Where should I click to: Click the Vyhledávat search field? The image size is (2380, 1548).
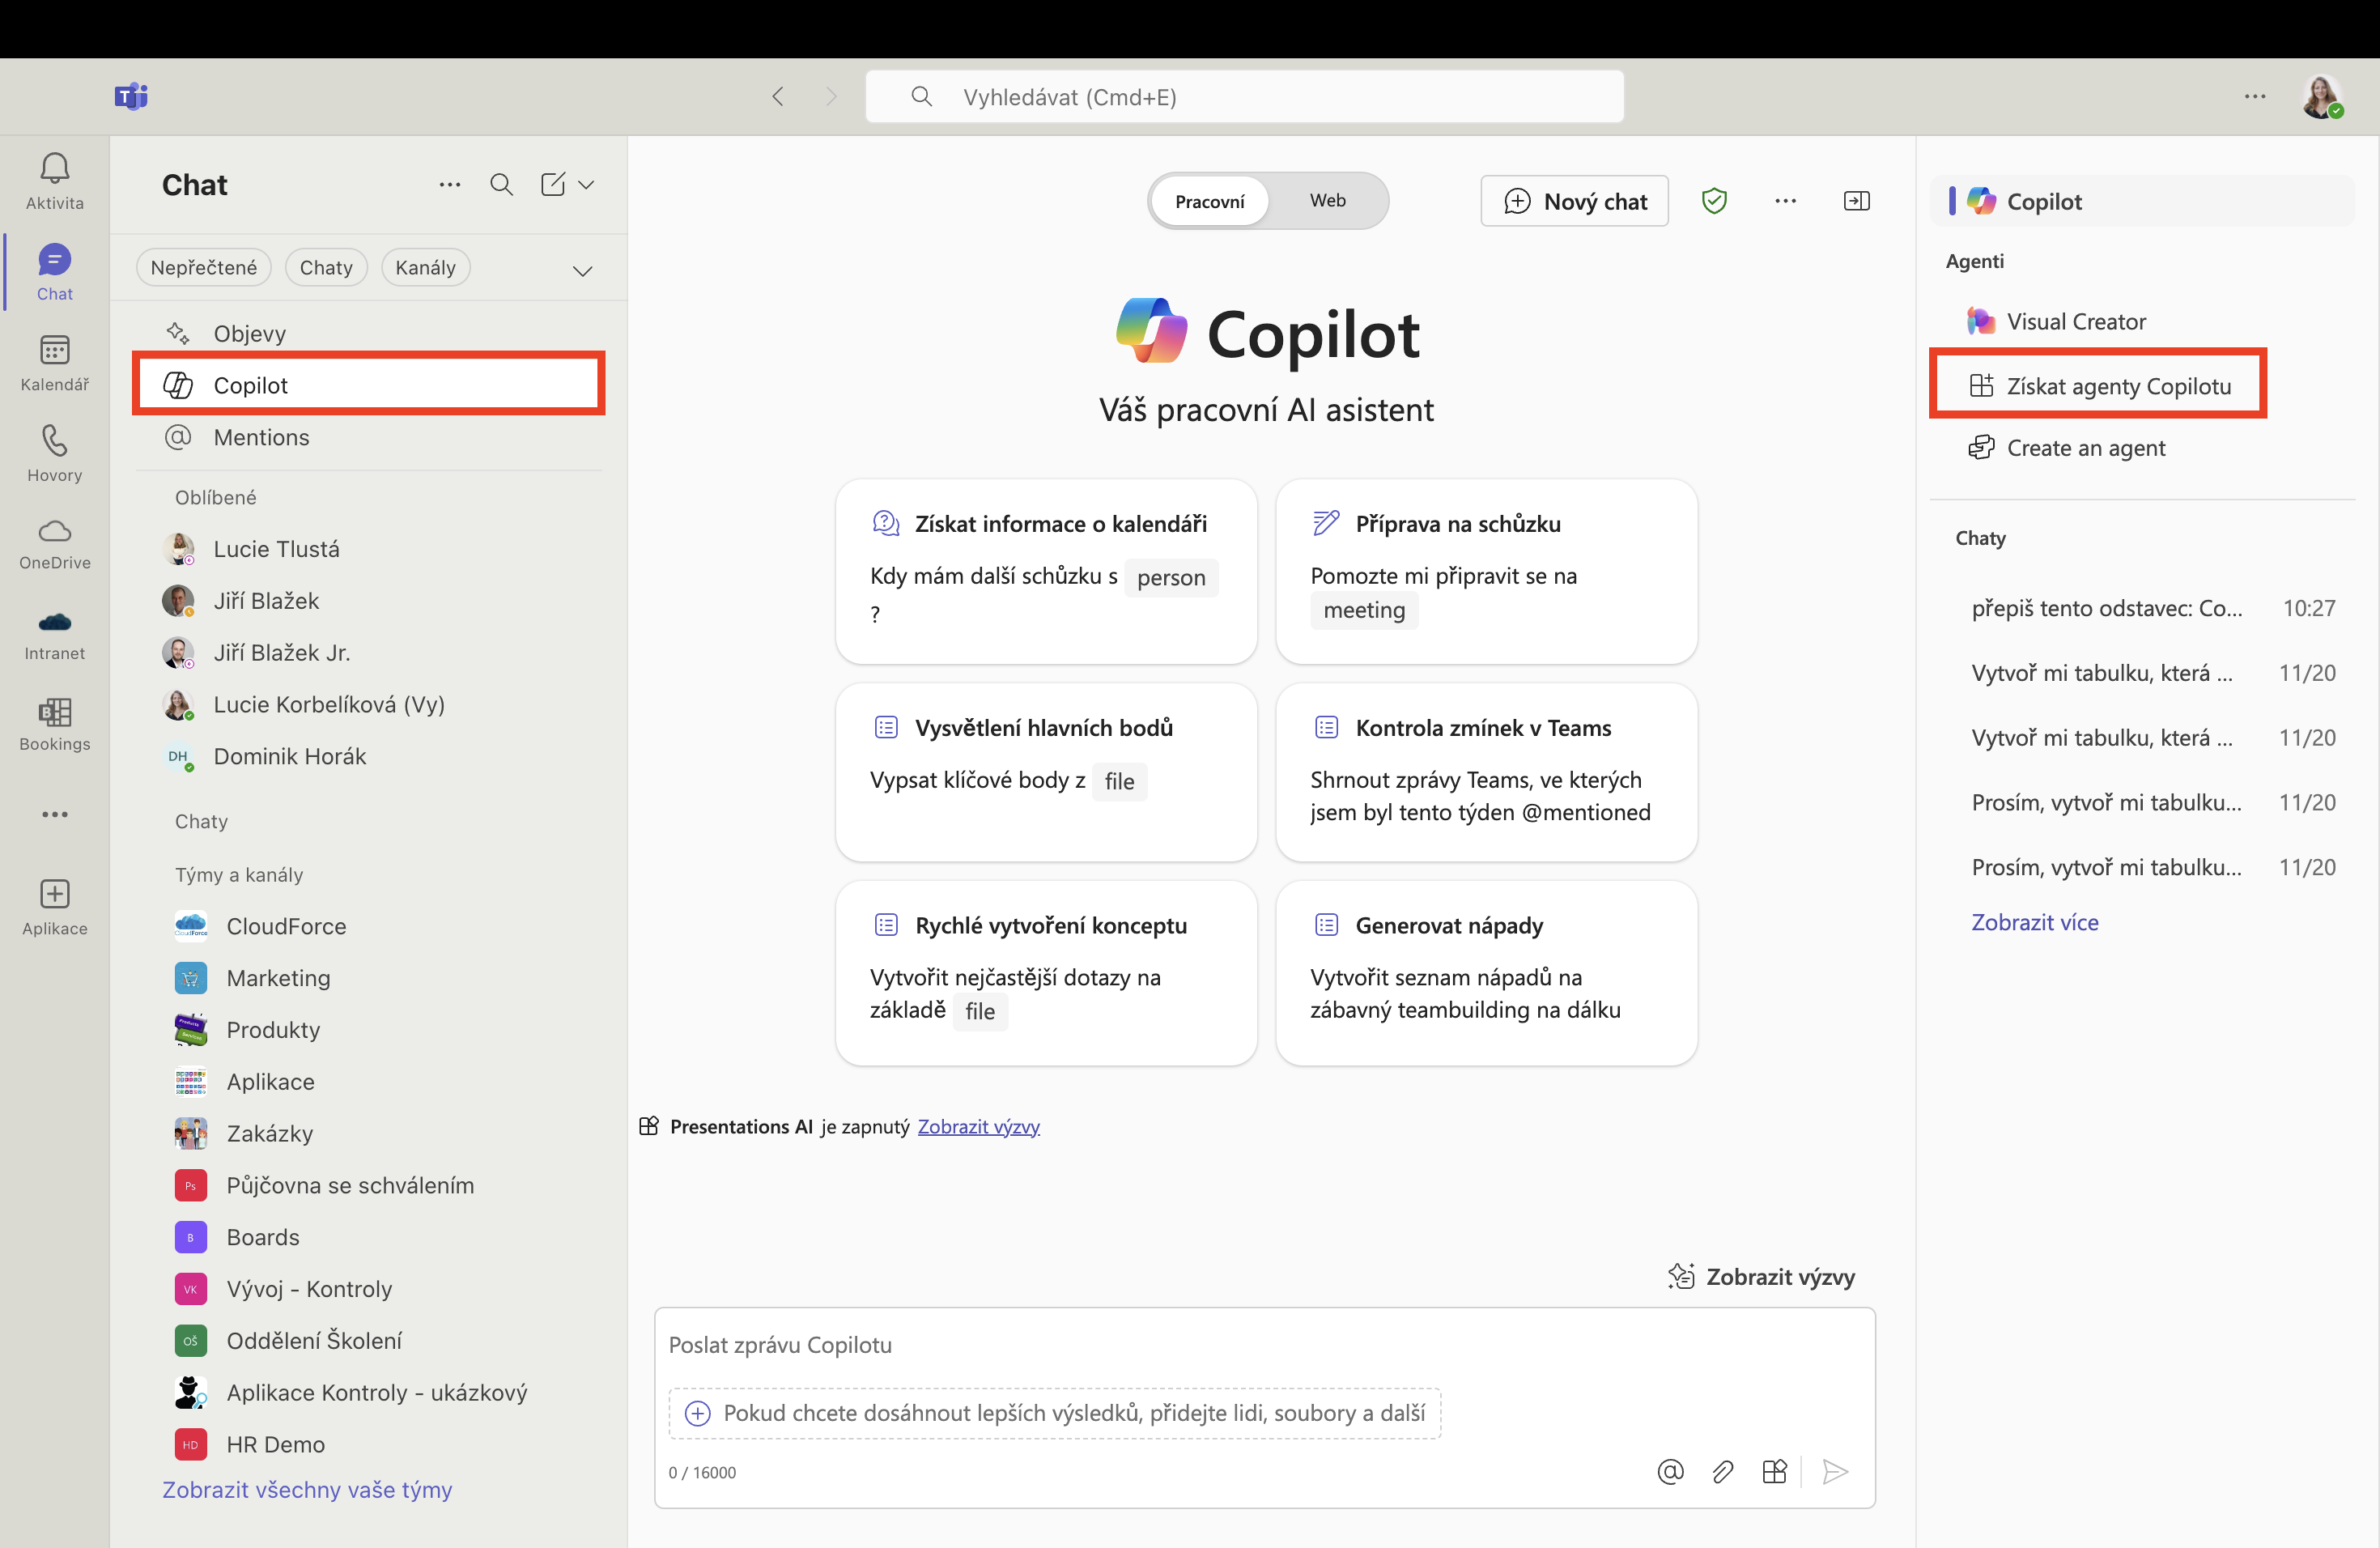click(1244, 96)
